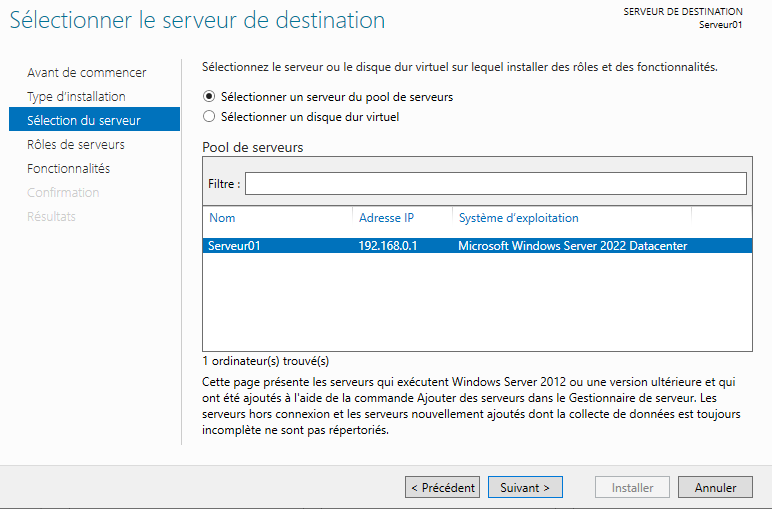Sort the list by 'Nom' column header
The image size is (772, 509).
pos(223,218)
